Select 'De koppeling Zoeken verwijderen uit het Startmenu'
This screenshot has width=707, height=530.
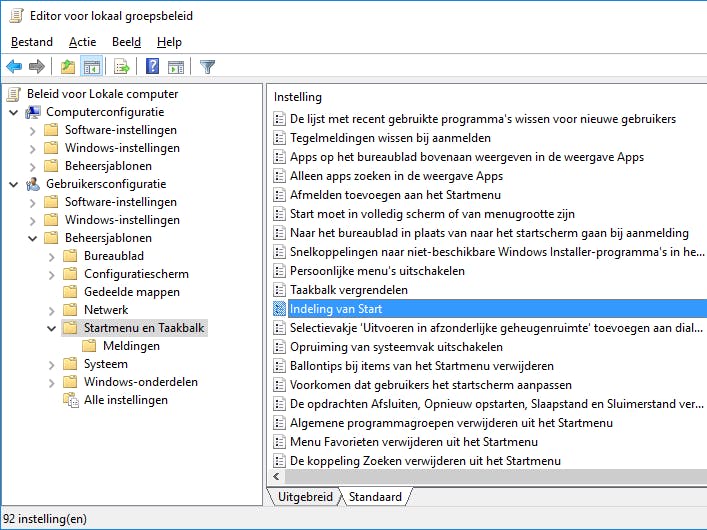tap(425, 461)
